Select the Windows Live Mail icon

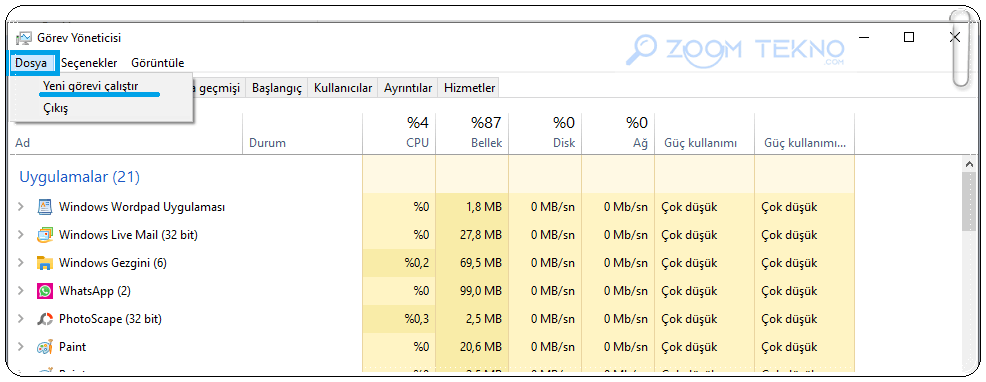[x=45, y=235]
